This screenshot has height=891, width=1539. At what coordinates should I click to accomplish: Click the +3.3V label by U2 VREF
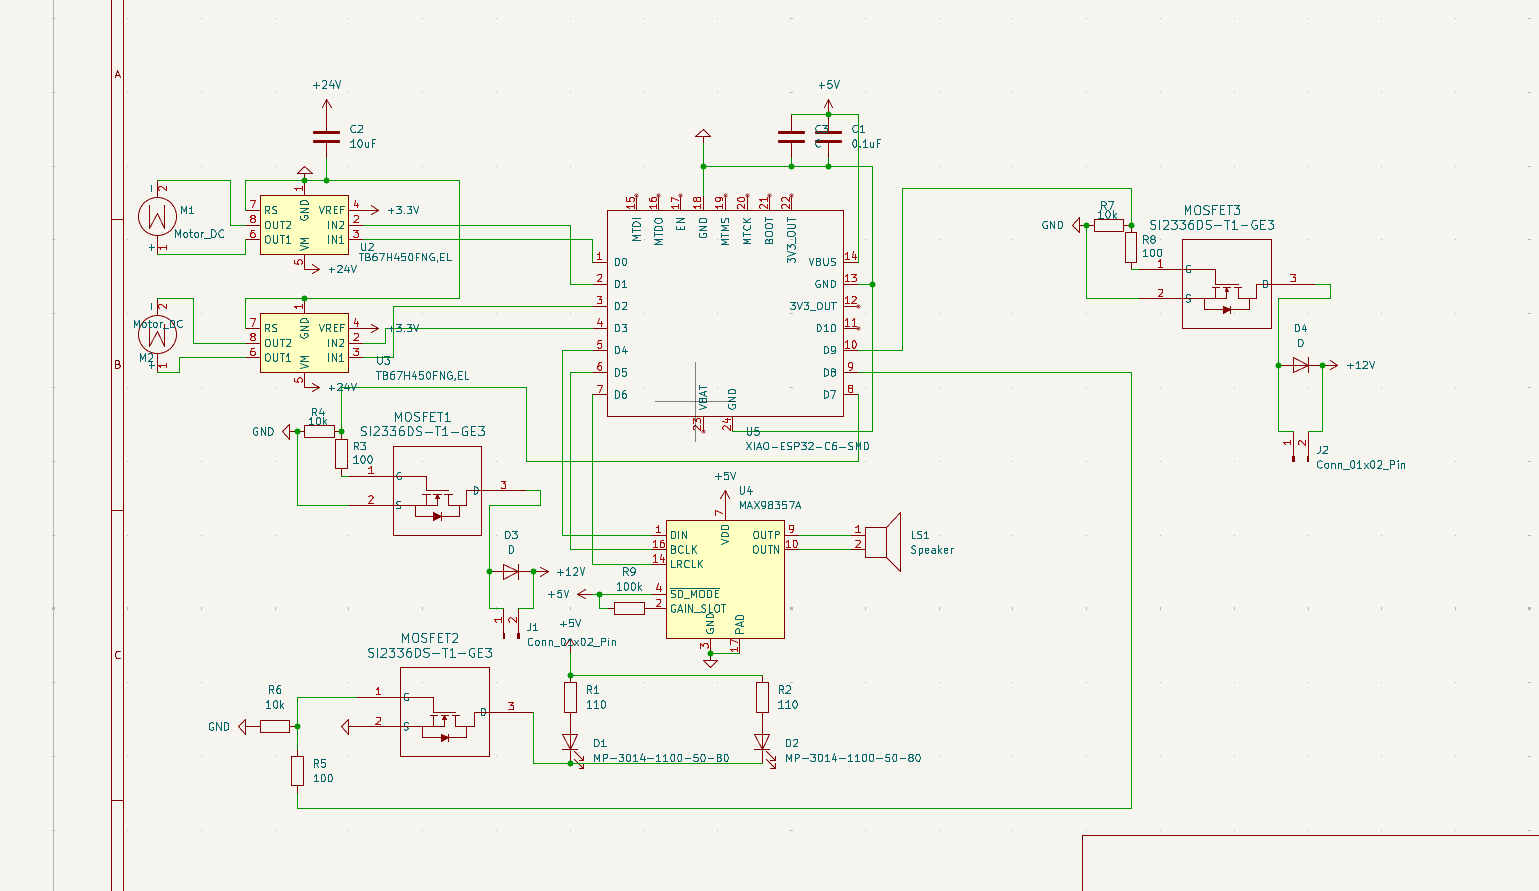(403, 211)
